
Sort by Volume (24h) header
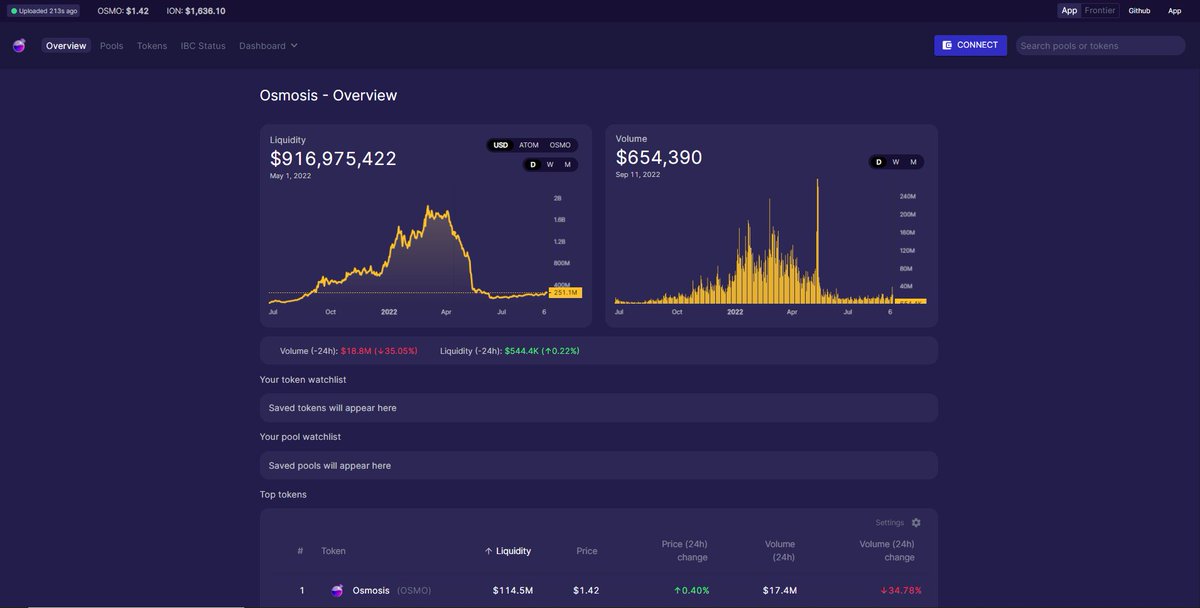click(x=780, y=551)
